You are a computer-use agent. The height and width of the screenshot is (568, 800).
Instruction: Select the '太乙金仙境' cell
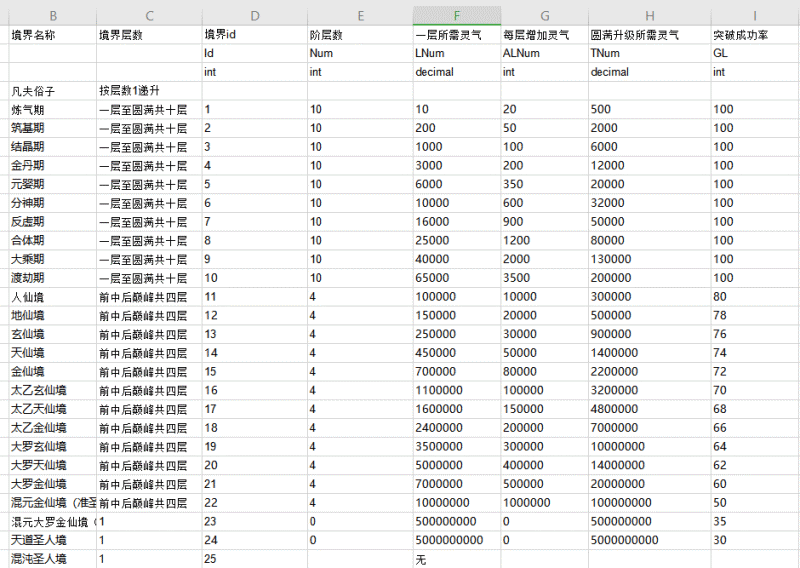pos(53,428)
